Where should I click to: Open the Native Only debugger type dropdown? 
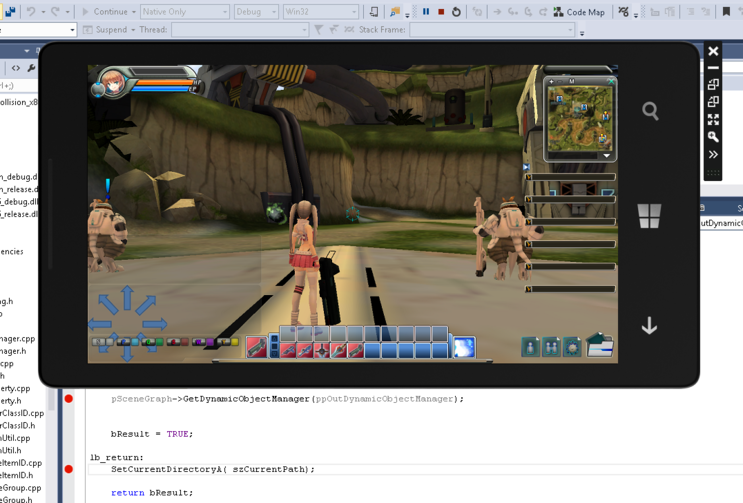tap(184, 12)
